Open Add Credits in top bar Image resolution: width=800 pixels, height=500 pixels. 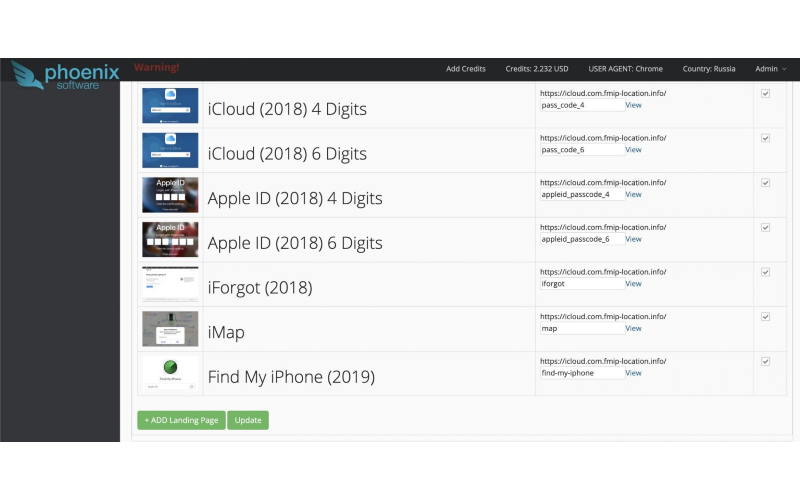coord(465,69)
